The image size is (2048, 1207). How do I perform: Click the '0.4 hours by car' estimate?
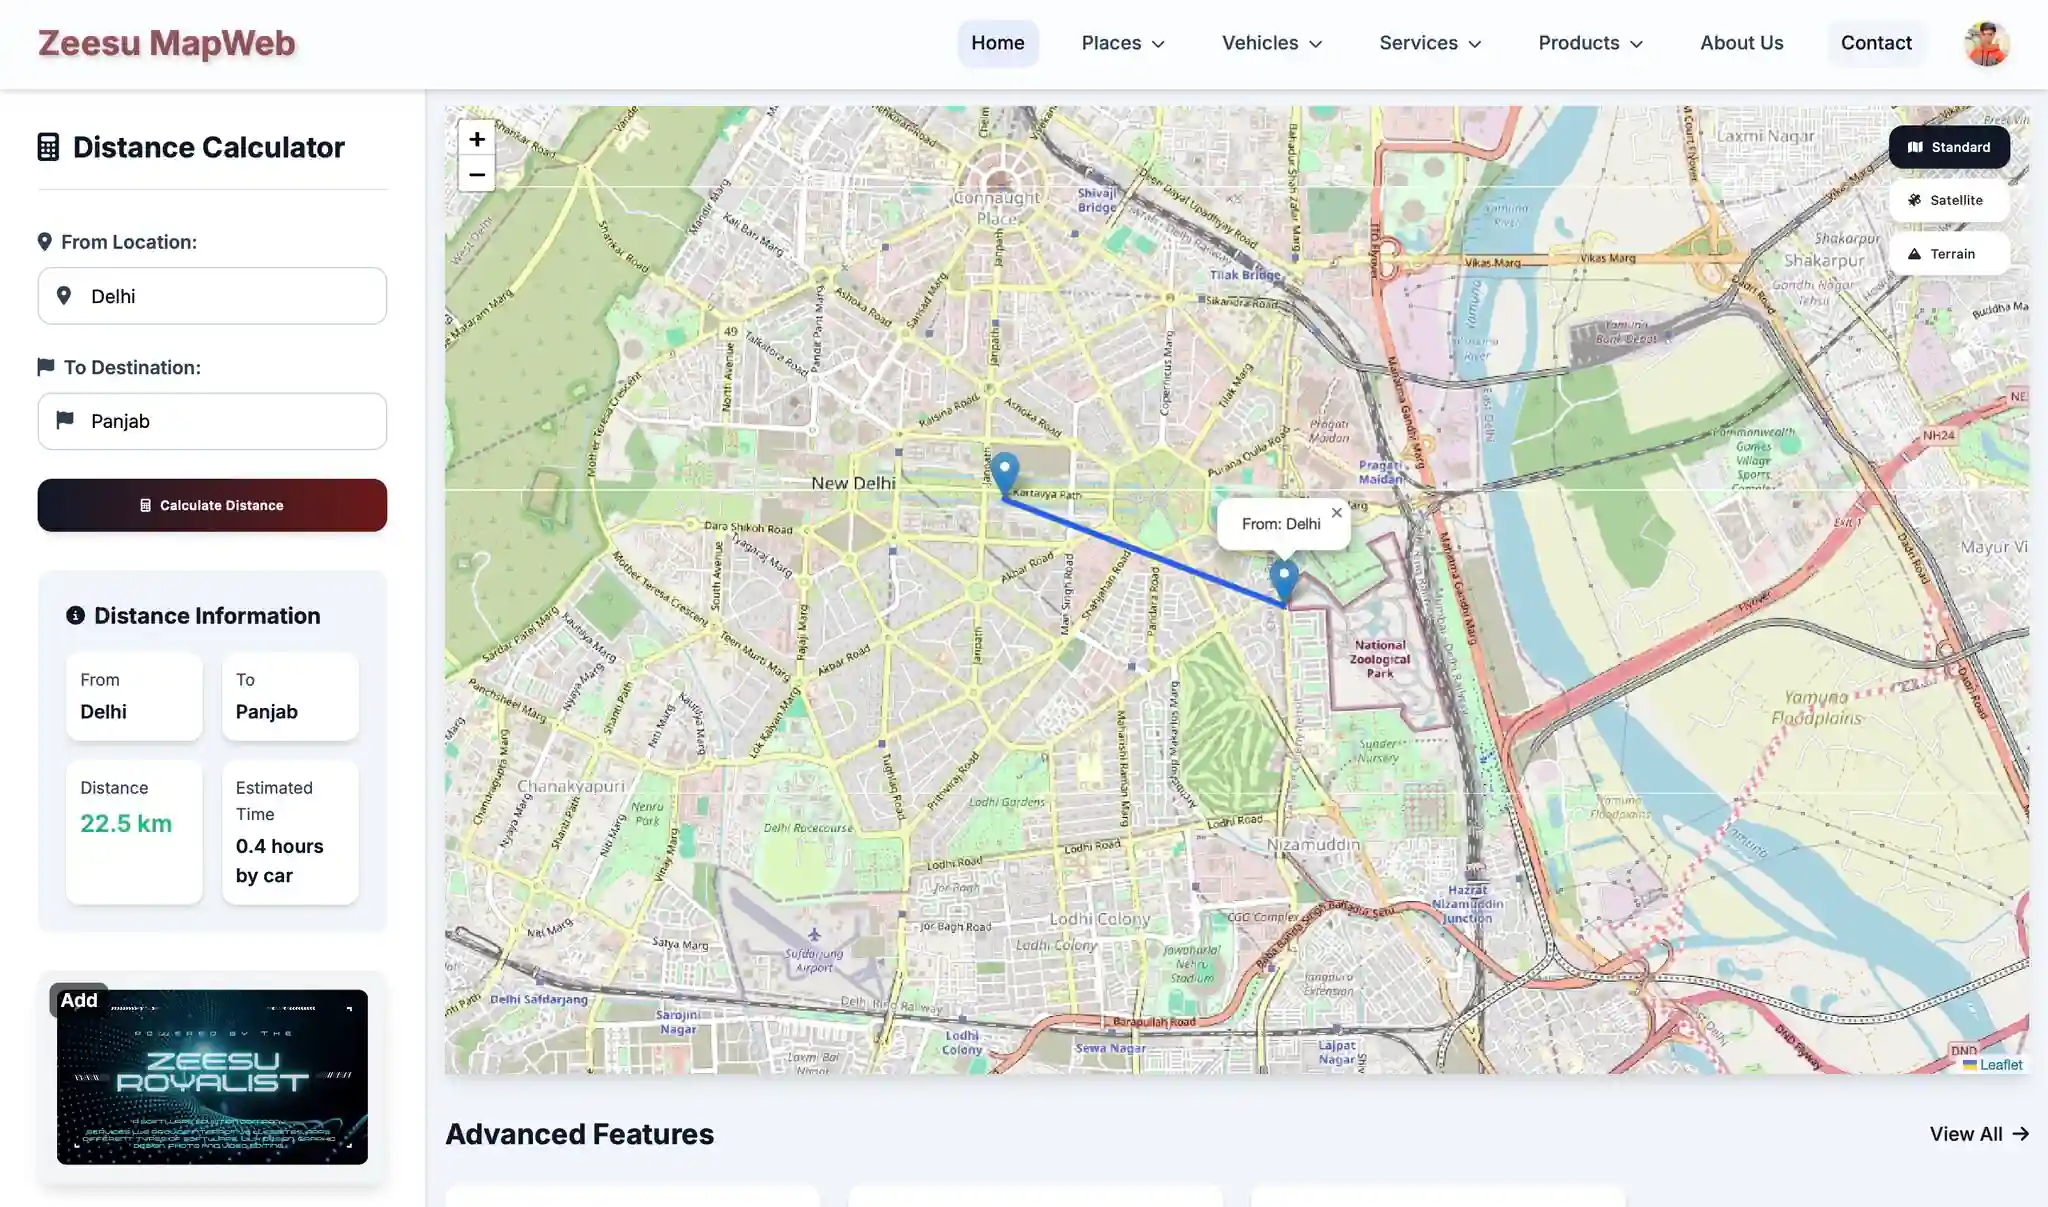pyautogui.click(x=280, y=861)
